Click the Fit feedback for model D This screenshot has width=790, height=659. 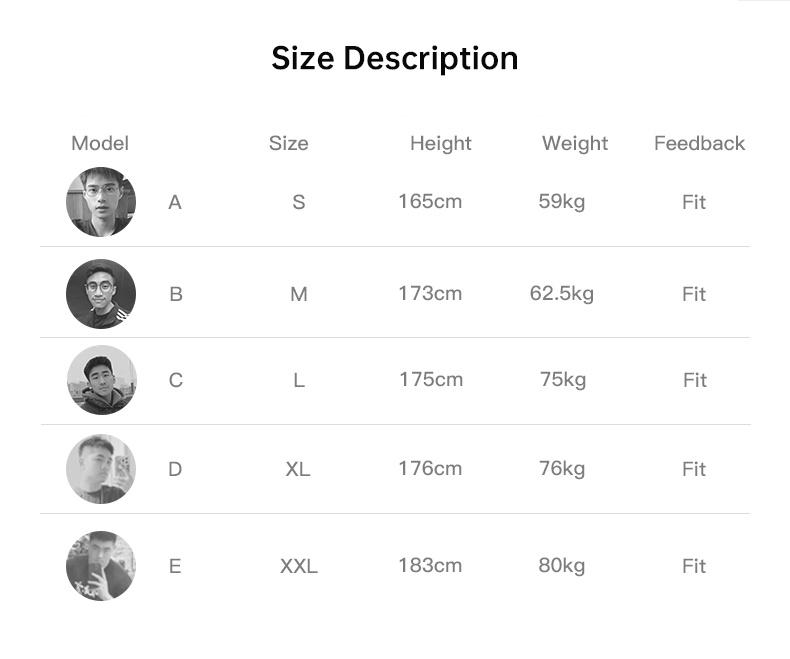[x=694, y=469]
